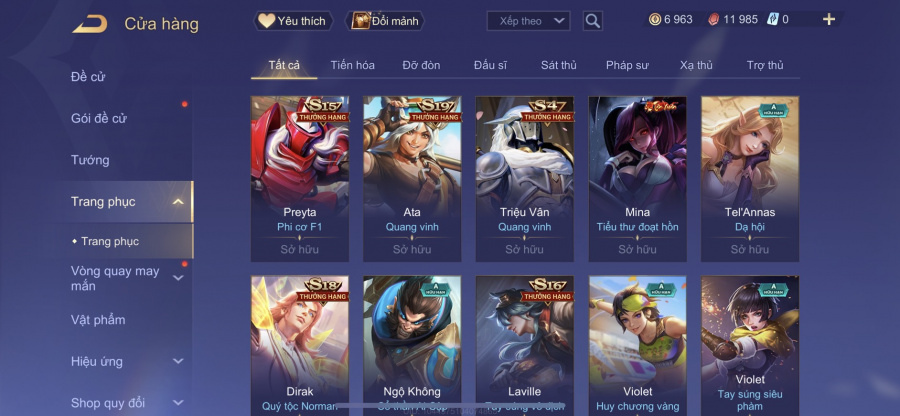Tap the red ruby currency icon
Image resolution: width=900 pixels, height=416 pixels.
714,20
